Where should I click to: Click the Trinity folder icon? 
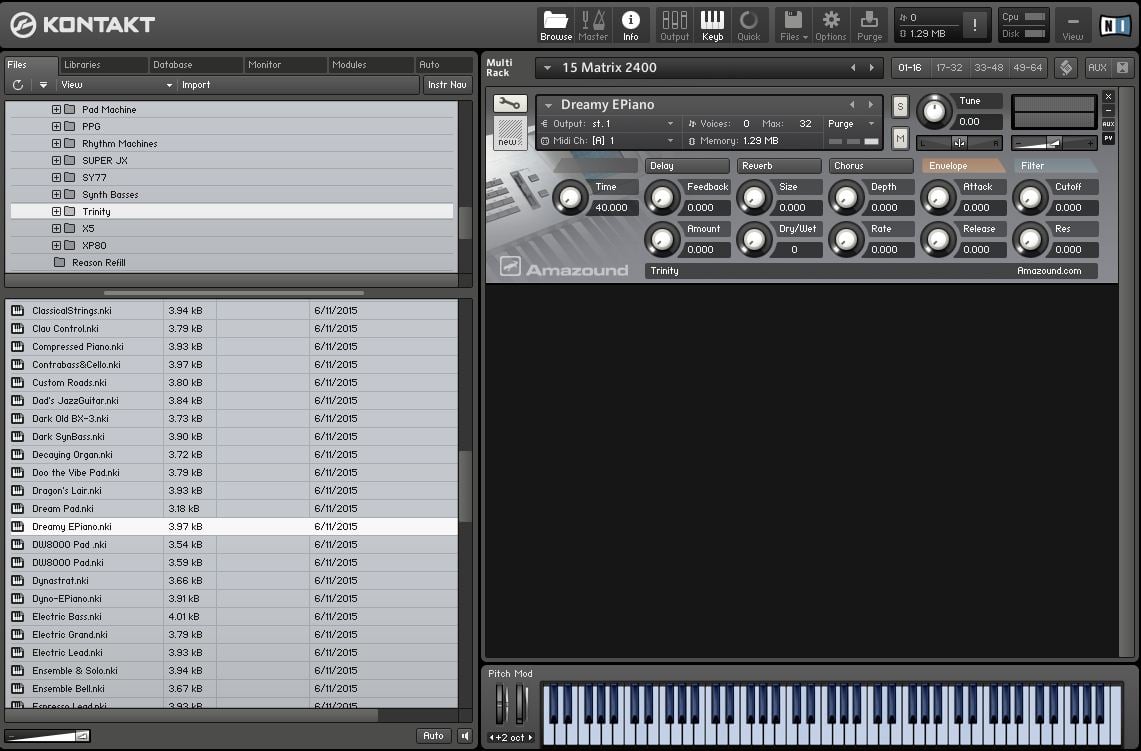click(70, 212)
